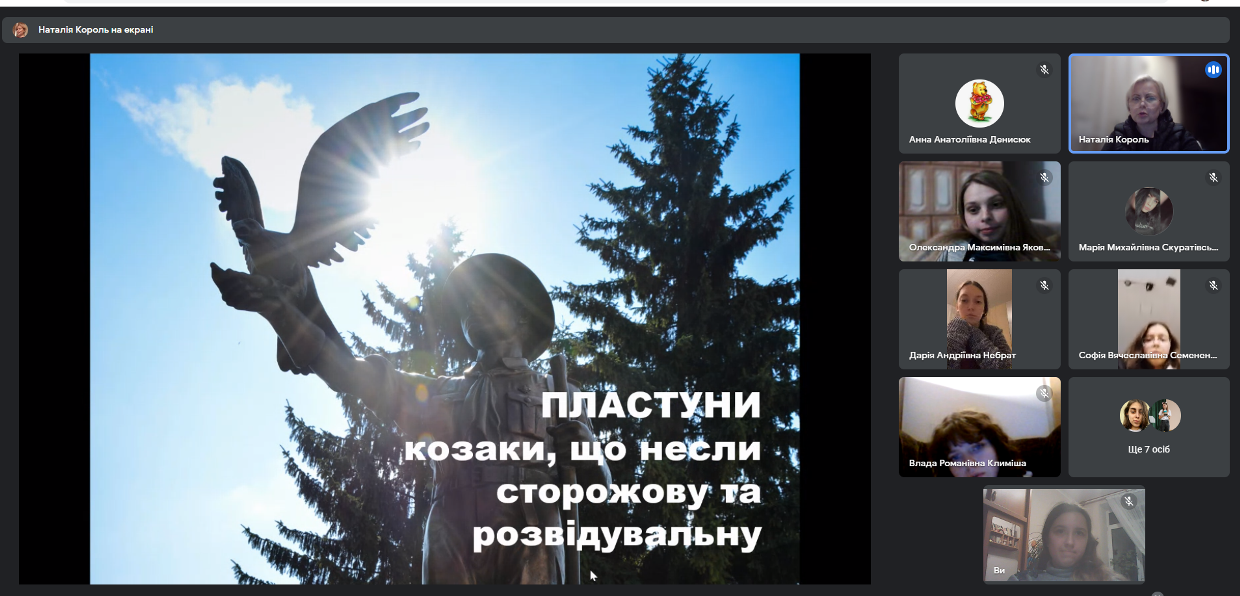Select Влада Романівна Климіша's video feed
Image resolution: width=1240 pixels, height=596 pixels.
pyautogui.click(x=980, y=427)
